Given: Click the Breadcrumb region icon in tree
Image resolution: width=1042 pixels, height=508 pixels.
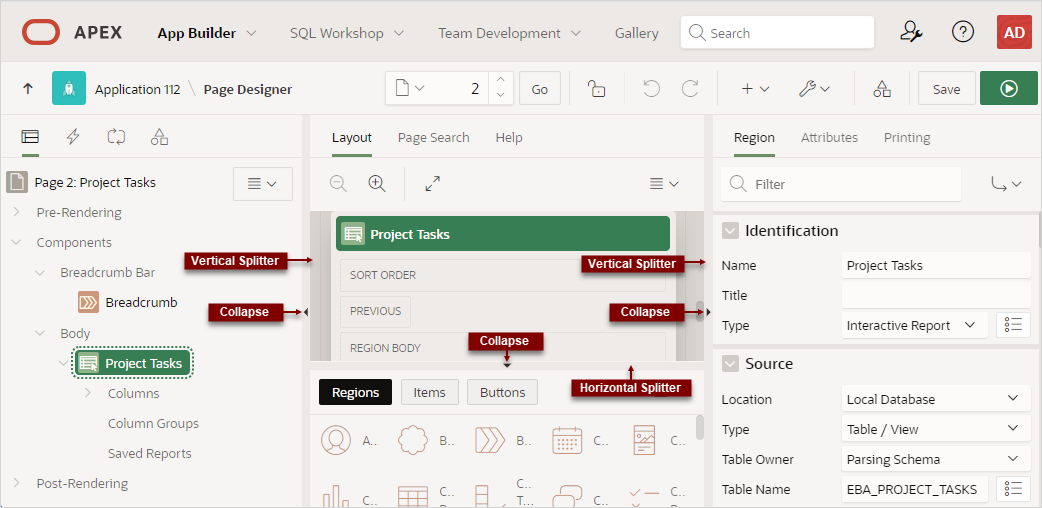Looking at the screenshot, I should (88, 303).
